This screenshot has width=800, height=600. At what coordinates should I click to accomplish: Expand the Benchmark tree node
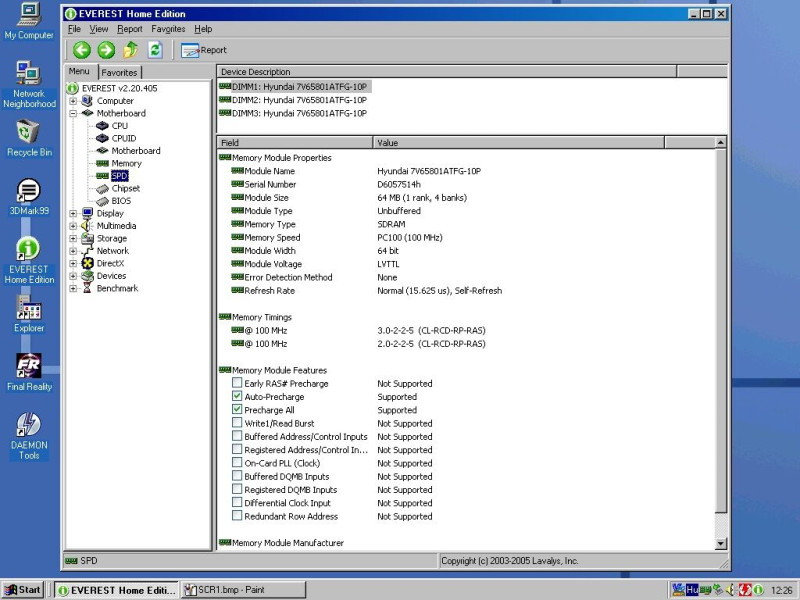[73, 288]
